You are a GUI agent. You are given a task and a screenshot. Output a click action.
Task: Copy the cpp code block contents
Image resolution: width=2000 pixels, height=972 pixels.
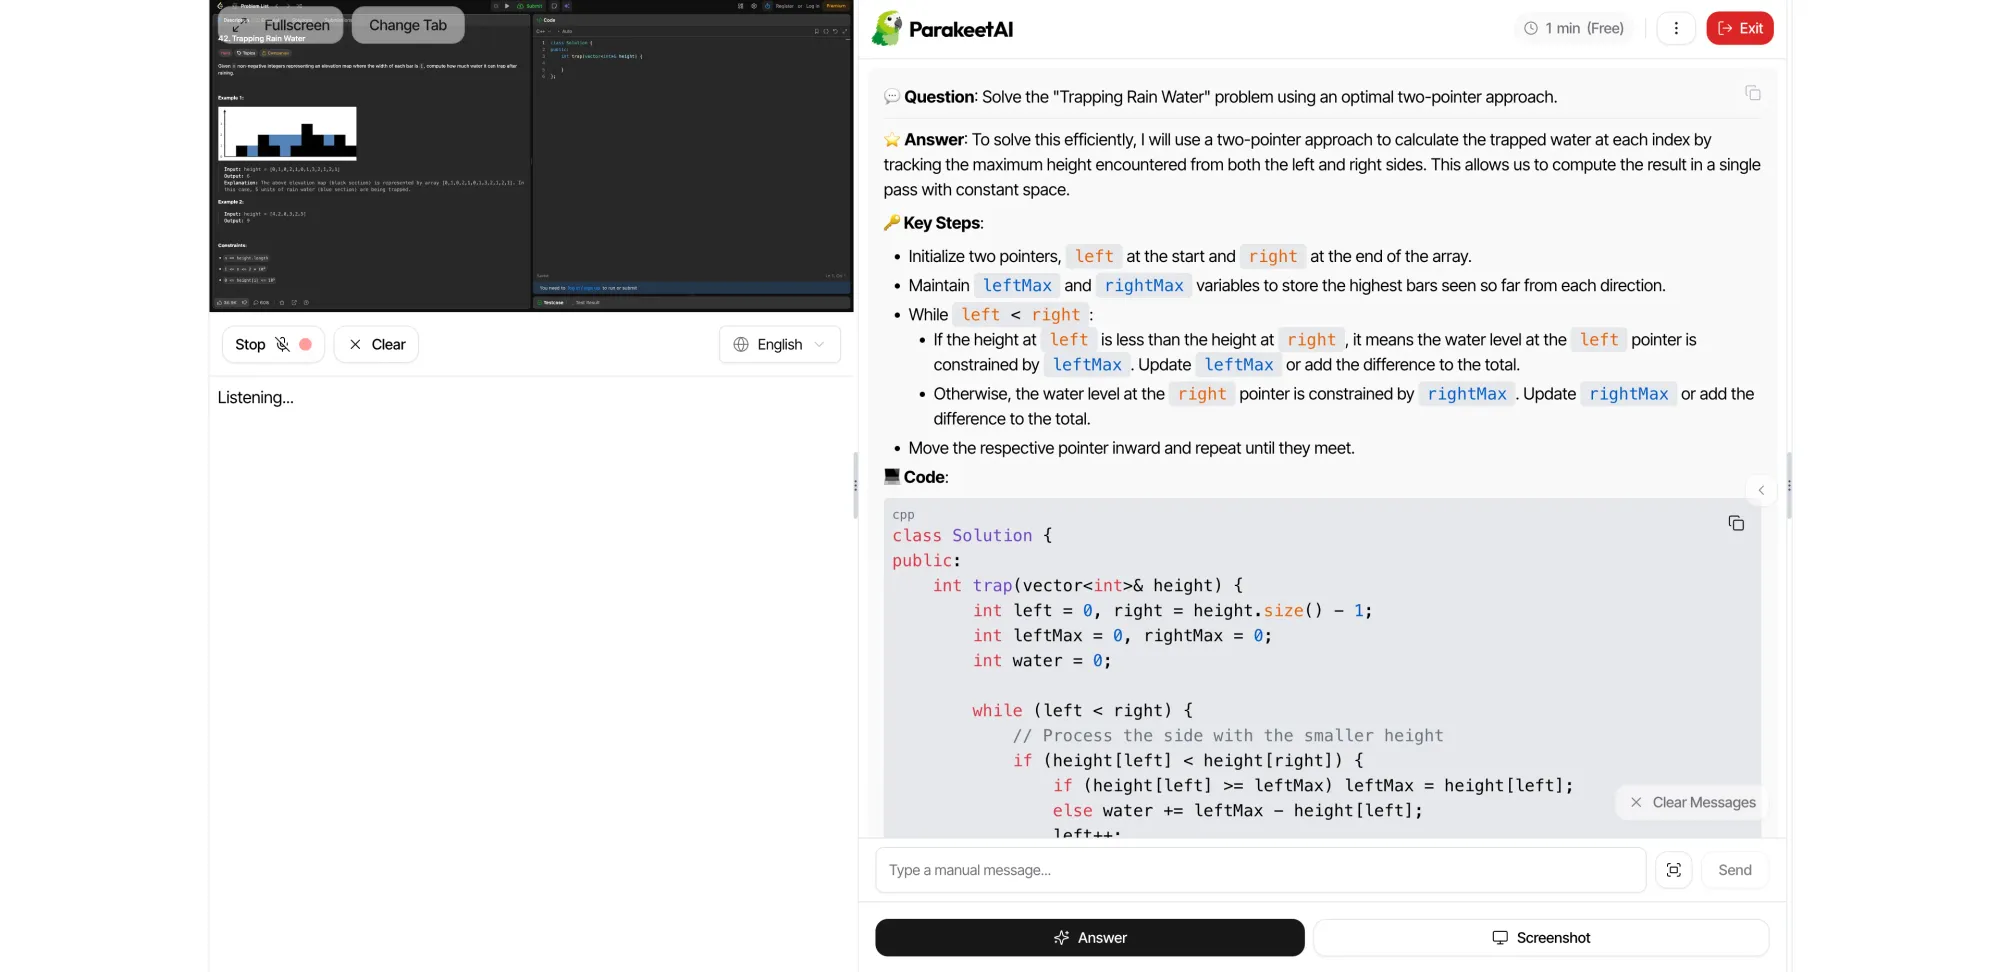click(1736, 523)
